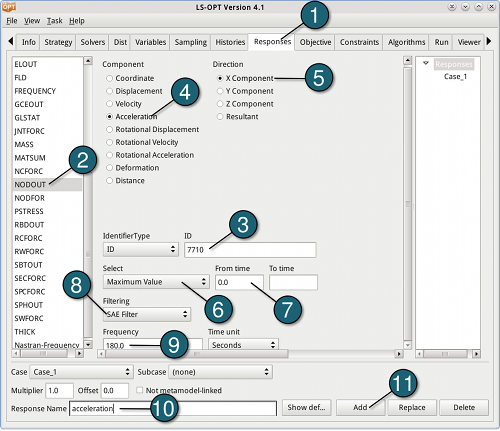This screenshot has height=431, width=500.
Task: Switch to the Variables tab
Action: pyautogui.click(x=150, y=42)
